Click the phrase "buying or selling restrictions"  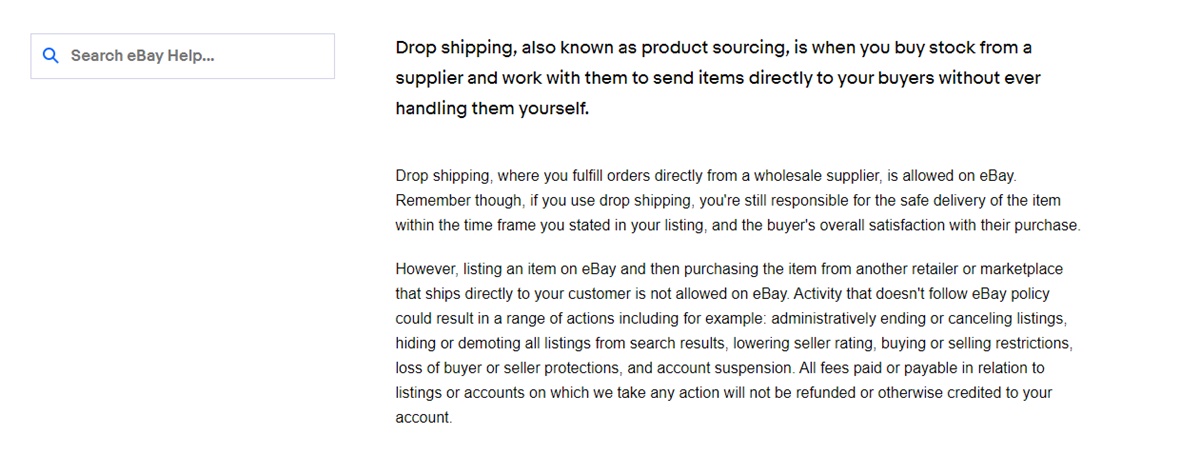point(993,343)
